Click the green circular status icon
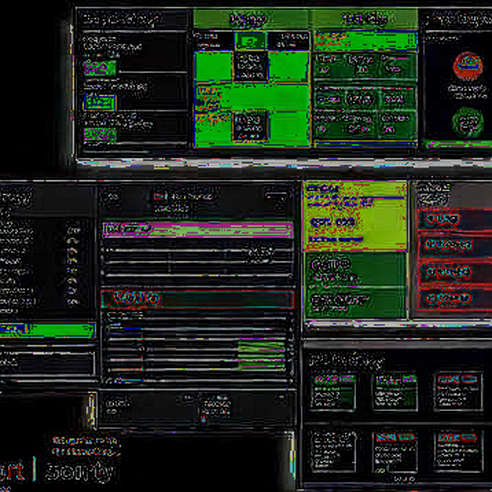The image size is (492, 492). click(x=468, y=122)
